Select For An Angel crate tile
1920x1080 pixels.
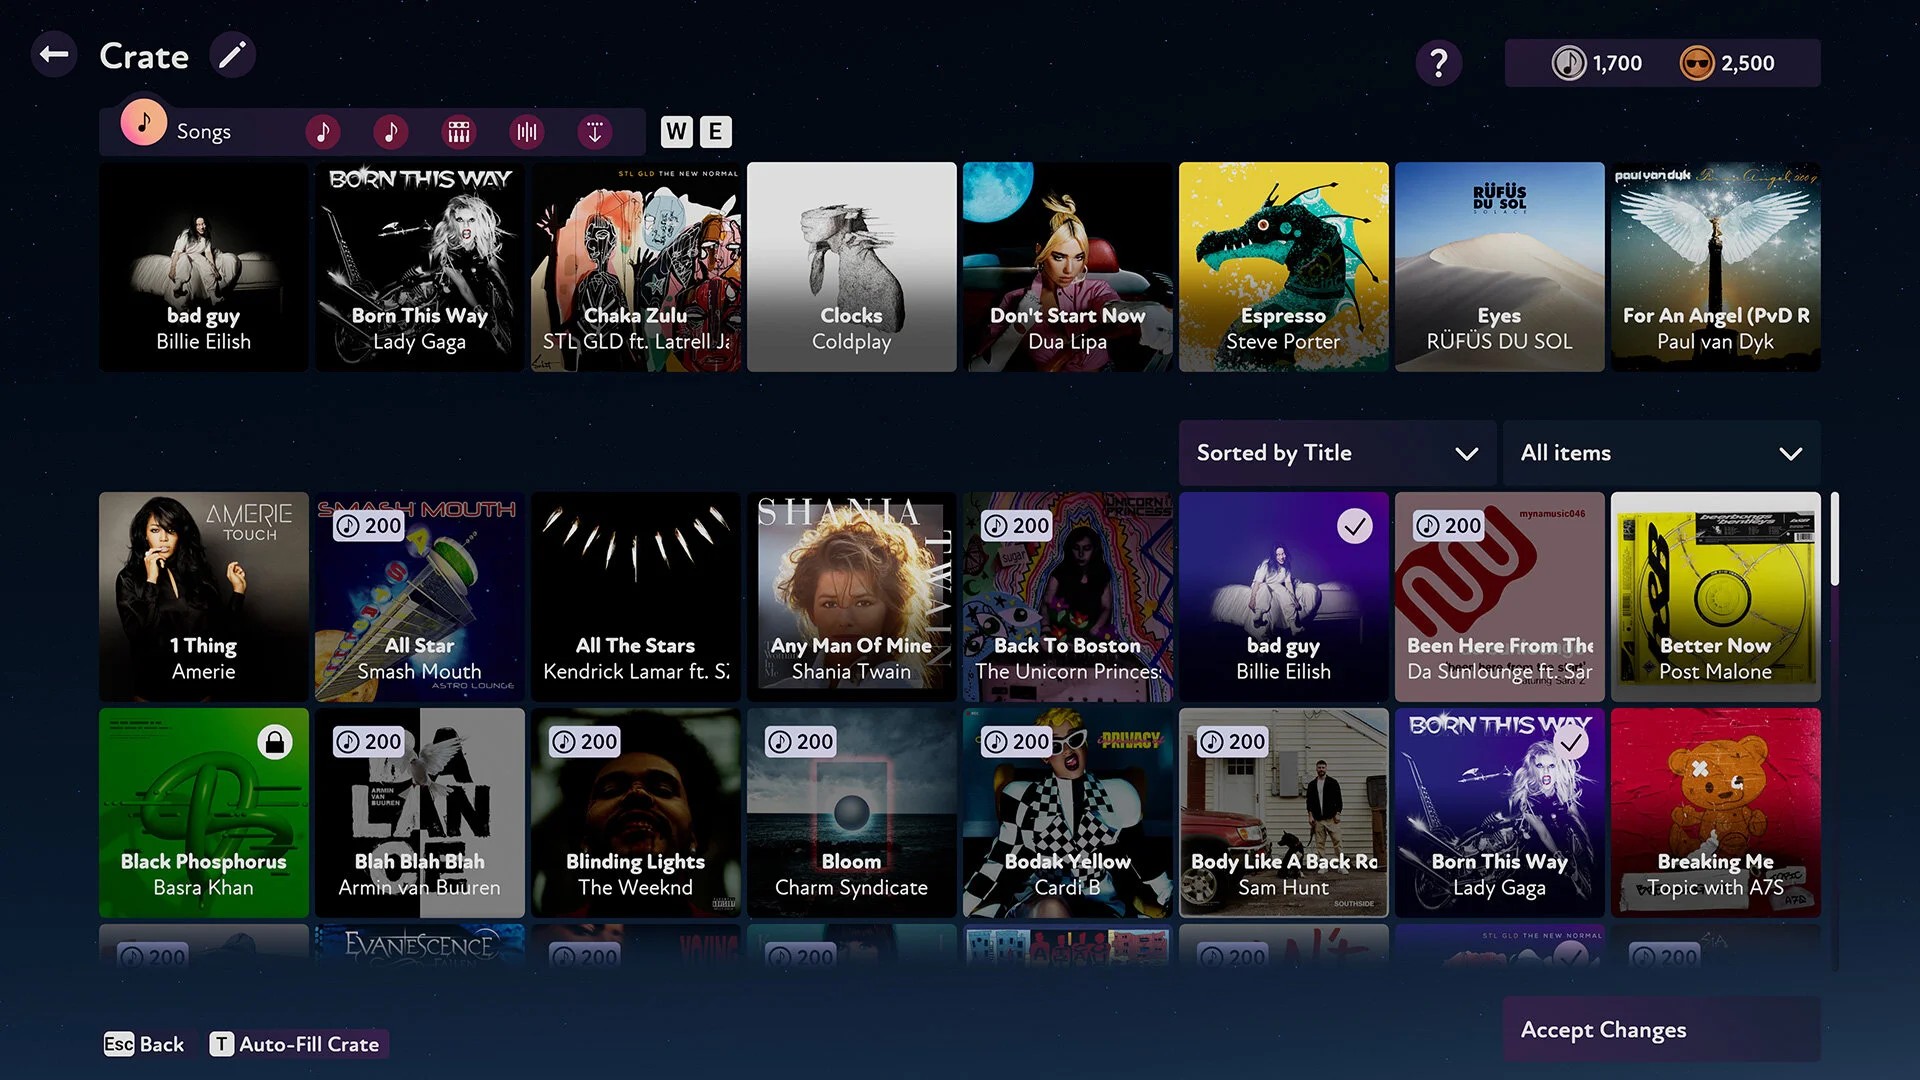[1715, 267]
